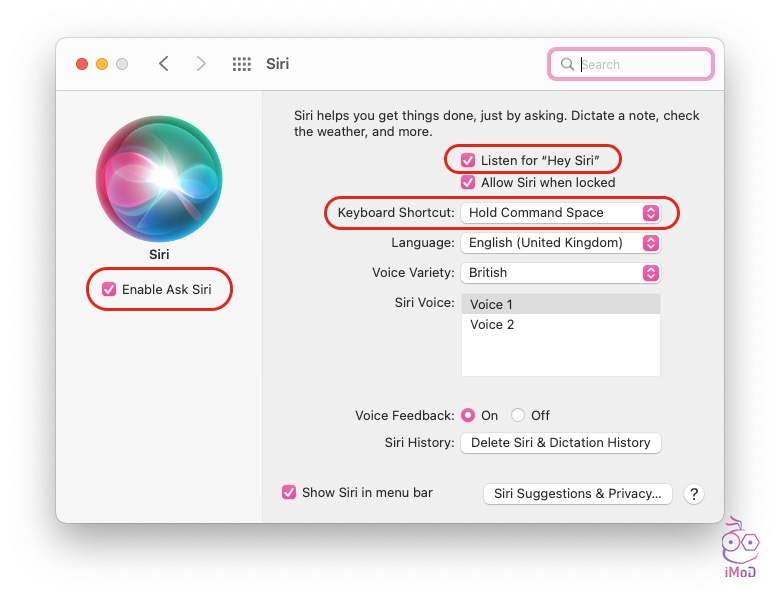Toggle Allow Siri when locked
780x597 pixels.
468,183
